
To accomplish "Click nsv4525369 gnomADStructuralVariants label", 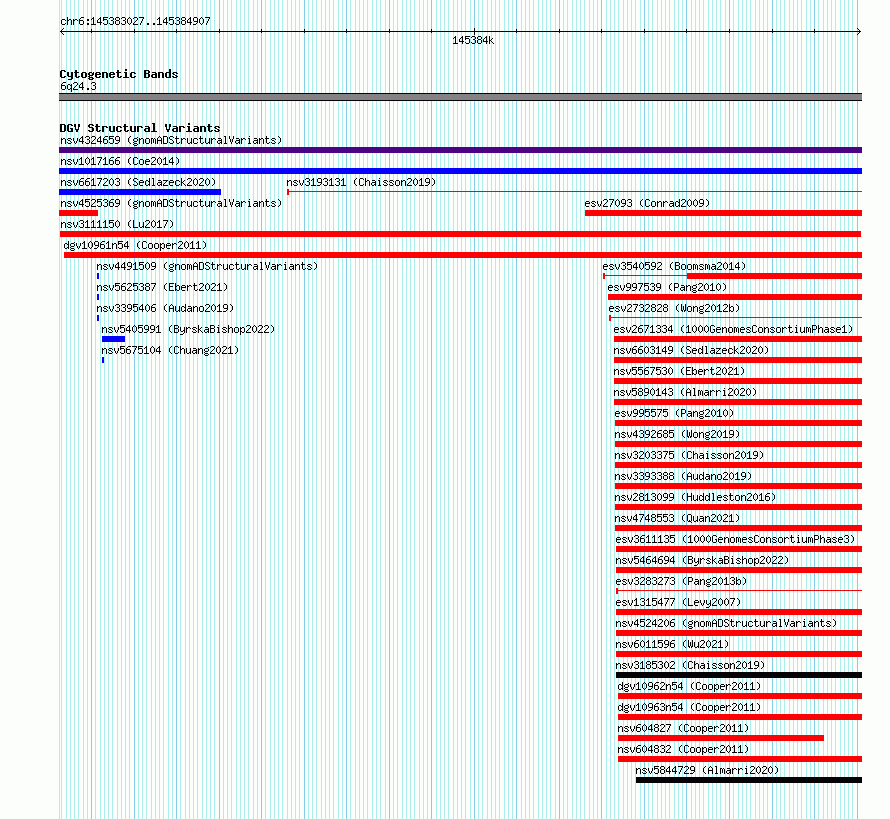I will click(171, 203).
